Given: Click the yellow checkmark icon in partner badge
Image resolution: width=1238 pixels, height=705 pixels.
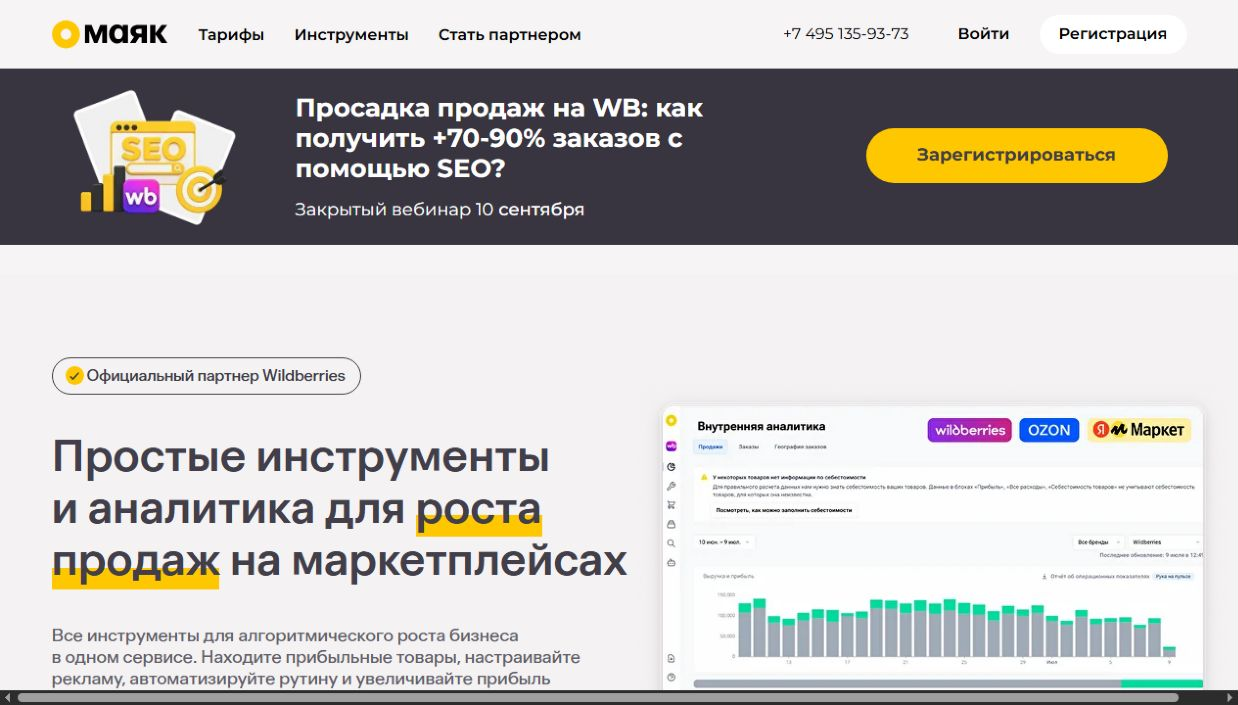Looking at the screenshot, I should [x=74, y=376].
